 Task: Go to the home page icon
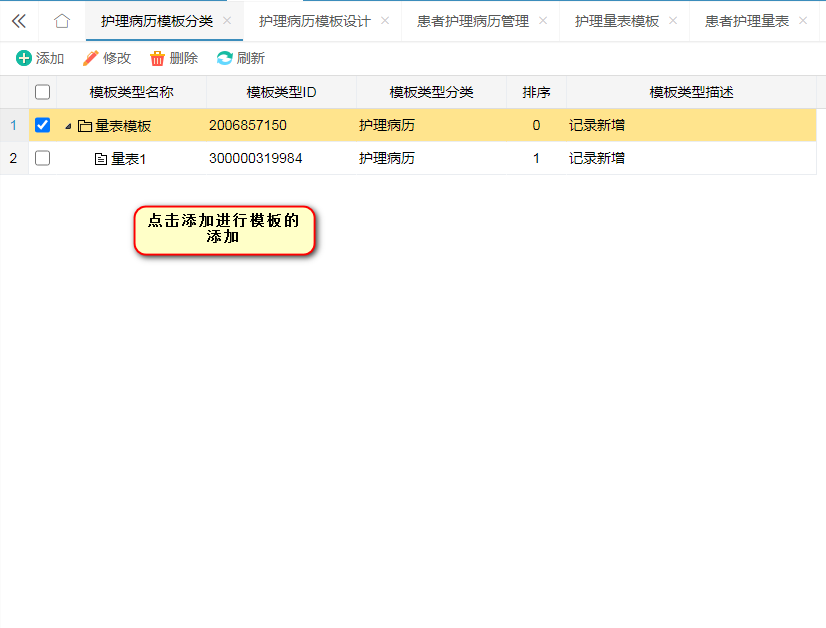point(62,21)
